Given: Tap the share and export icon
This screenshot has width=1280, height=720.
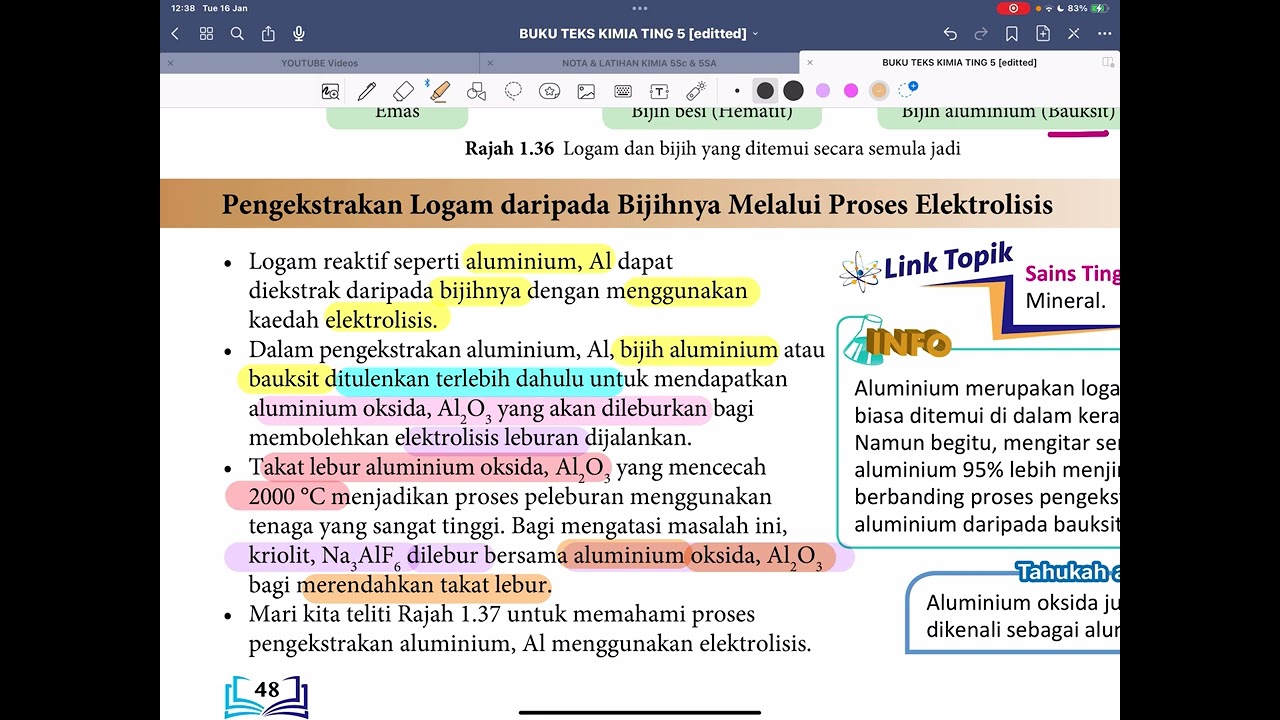Looking at the screenshot, I should coord(268,33).
